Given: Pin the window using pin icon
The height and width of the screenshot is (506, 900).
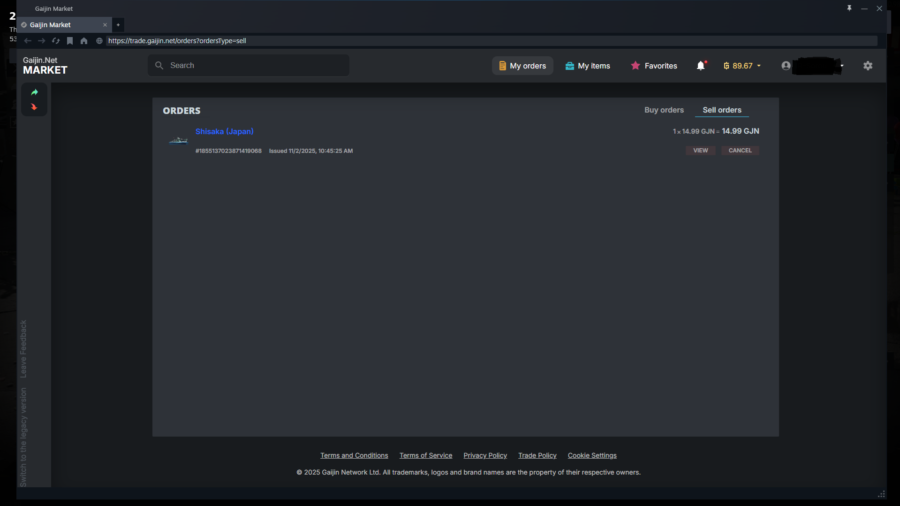Looking at the screenshot, I should coord(849,8).
